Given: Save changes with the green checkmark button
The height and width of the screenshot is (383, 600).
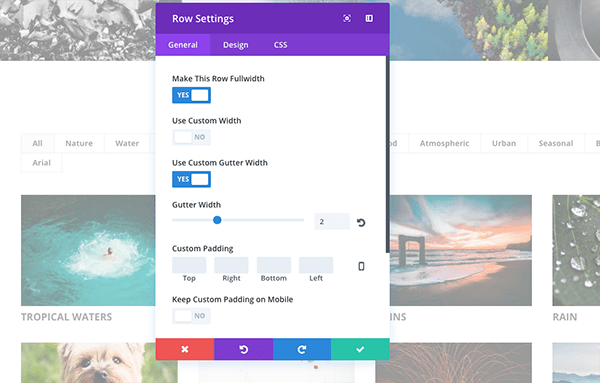Looking at the screenshot, I should (x=360, y=349).
